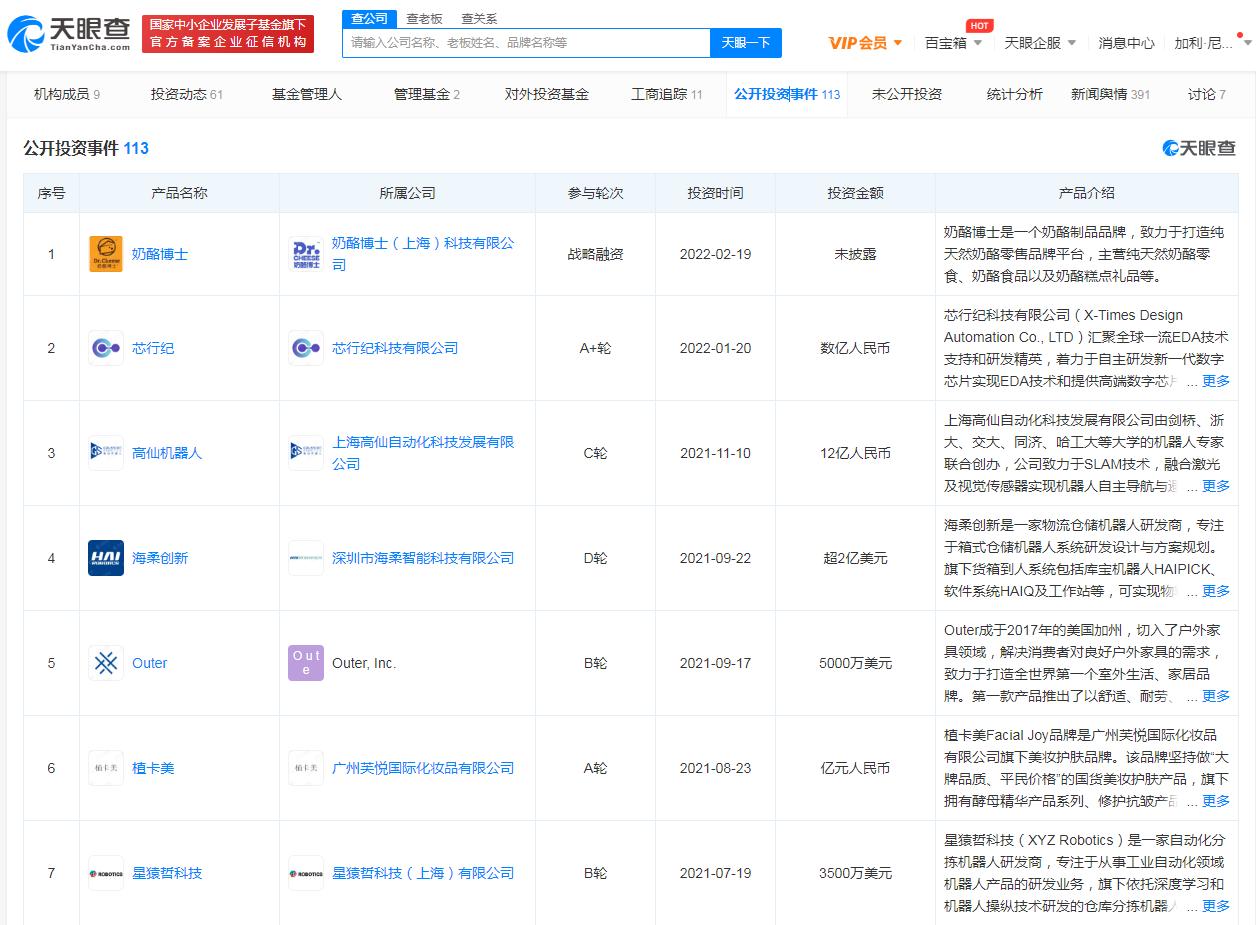Open the 投资动态 tab
Image resolution: width=1256 pixels, height=925 pixels.
(x=187, y=94)
